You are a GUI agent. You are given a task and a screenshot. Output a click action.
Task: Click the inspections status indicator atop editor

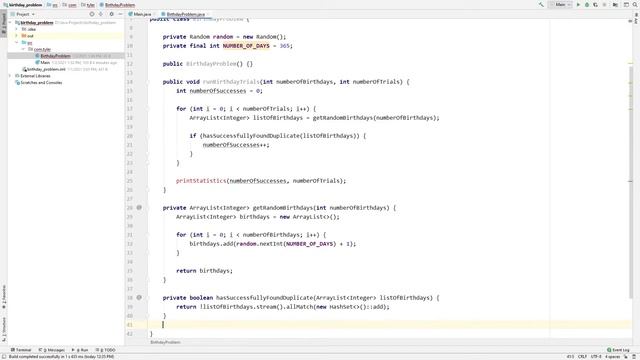(x=630, y=20)
